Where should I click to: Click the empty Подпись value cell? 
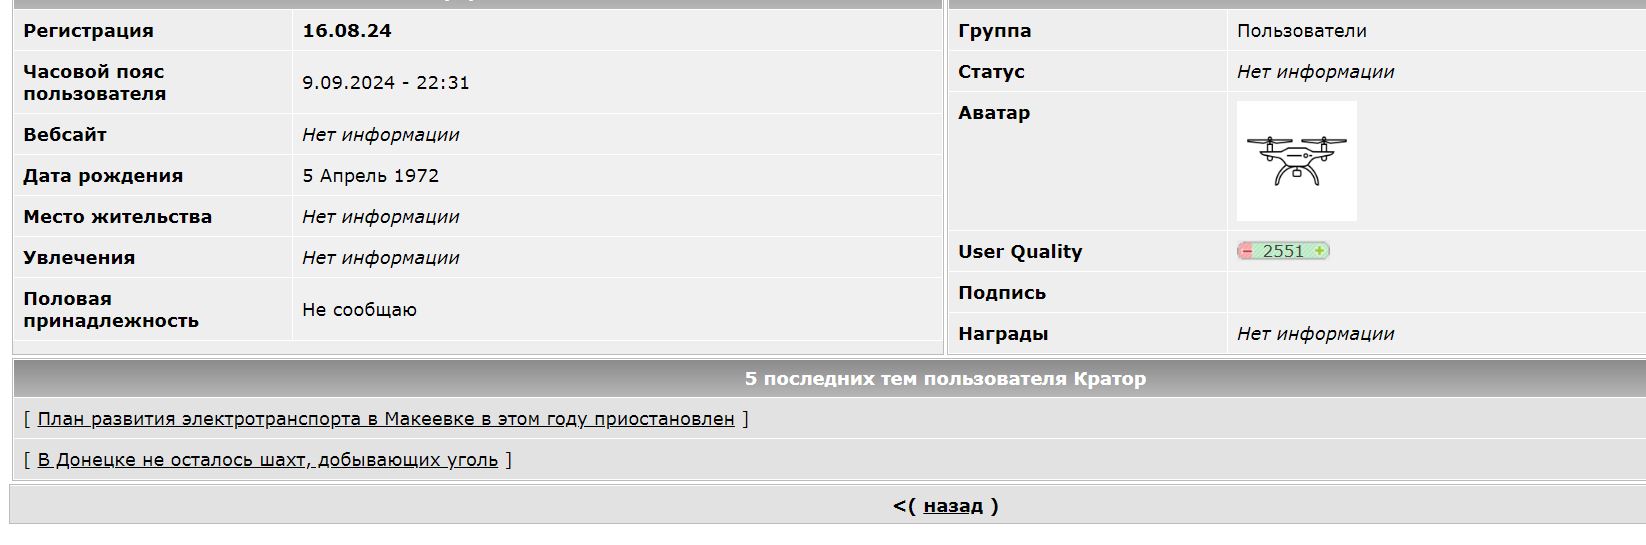(1436, 293)
